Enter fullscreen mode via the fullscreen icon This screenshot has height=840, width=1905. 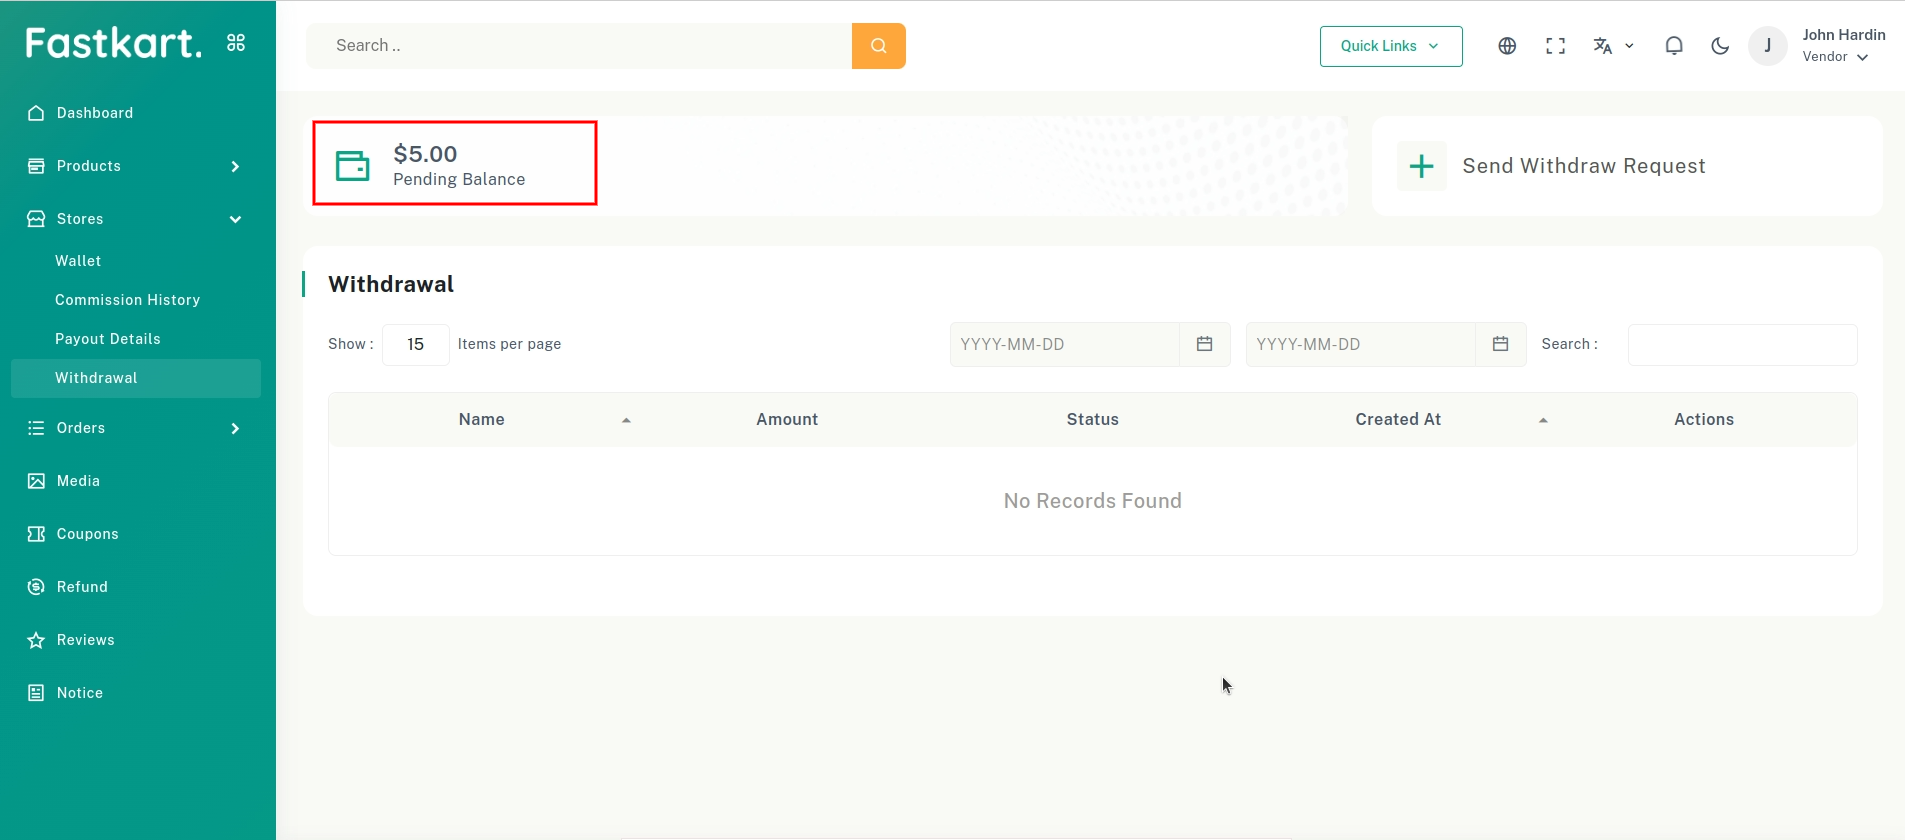coord(1555,46)
